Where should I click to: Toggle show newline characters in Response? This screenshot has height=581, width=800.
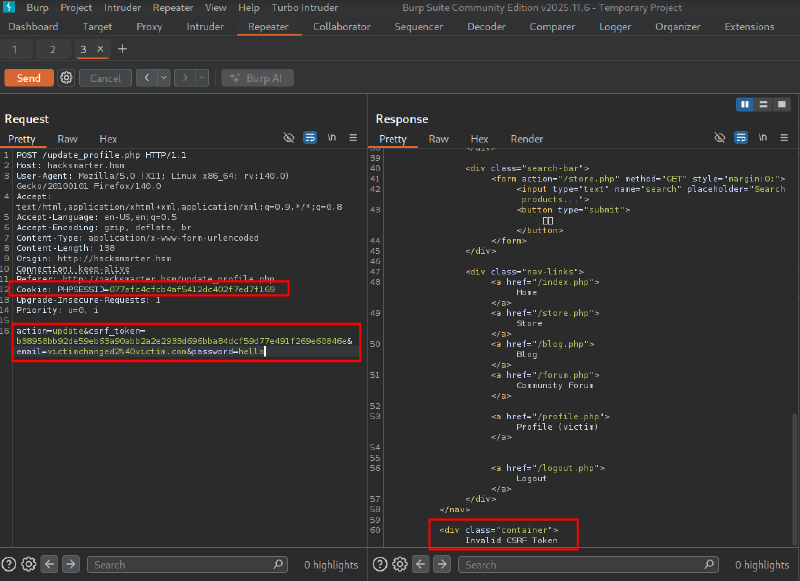tap(763, 138)
